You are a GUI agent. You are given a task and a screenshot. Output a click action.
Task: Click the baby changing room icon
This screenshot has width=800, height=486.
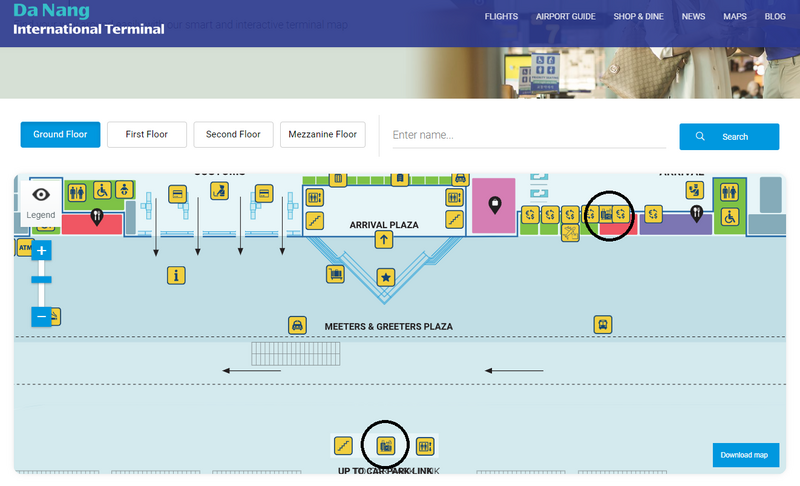coord(125,190)
